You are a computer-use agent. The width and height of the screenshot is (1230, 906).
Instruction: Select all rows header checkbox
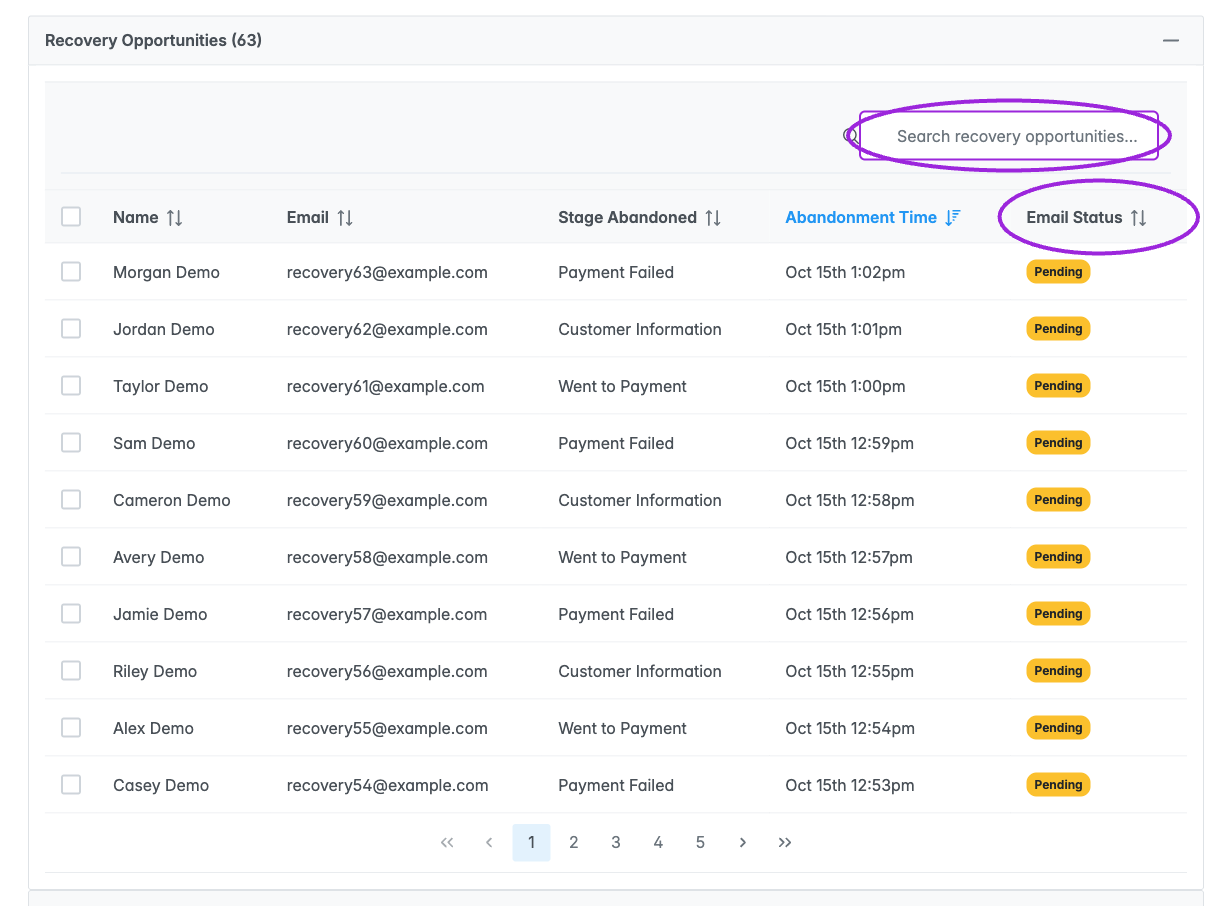71,216
